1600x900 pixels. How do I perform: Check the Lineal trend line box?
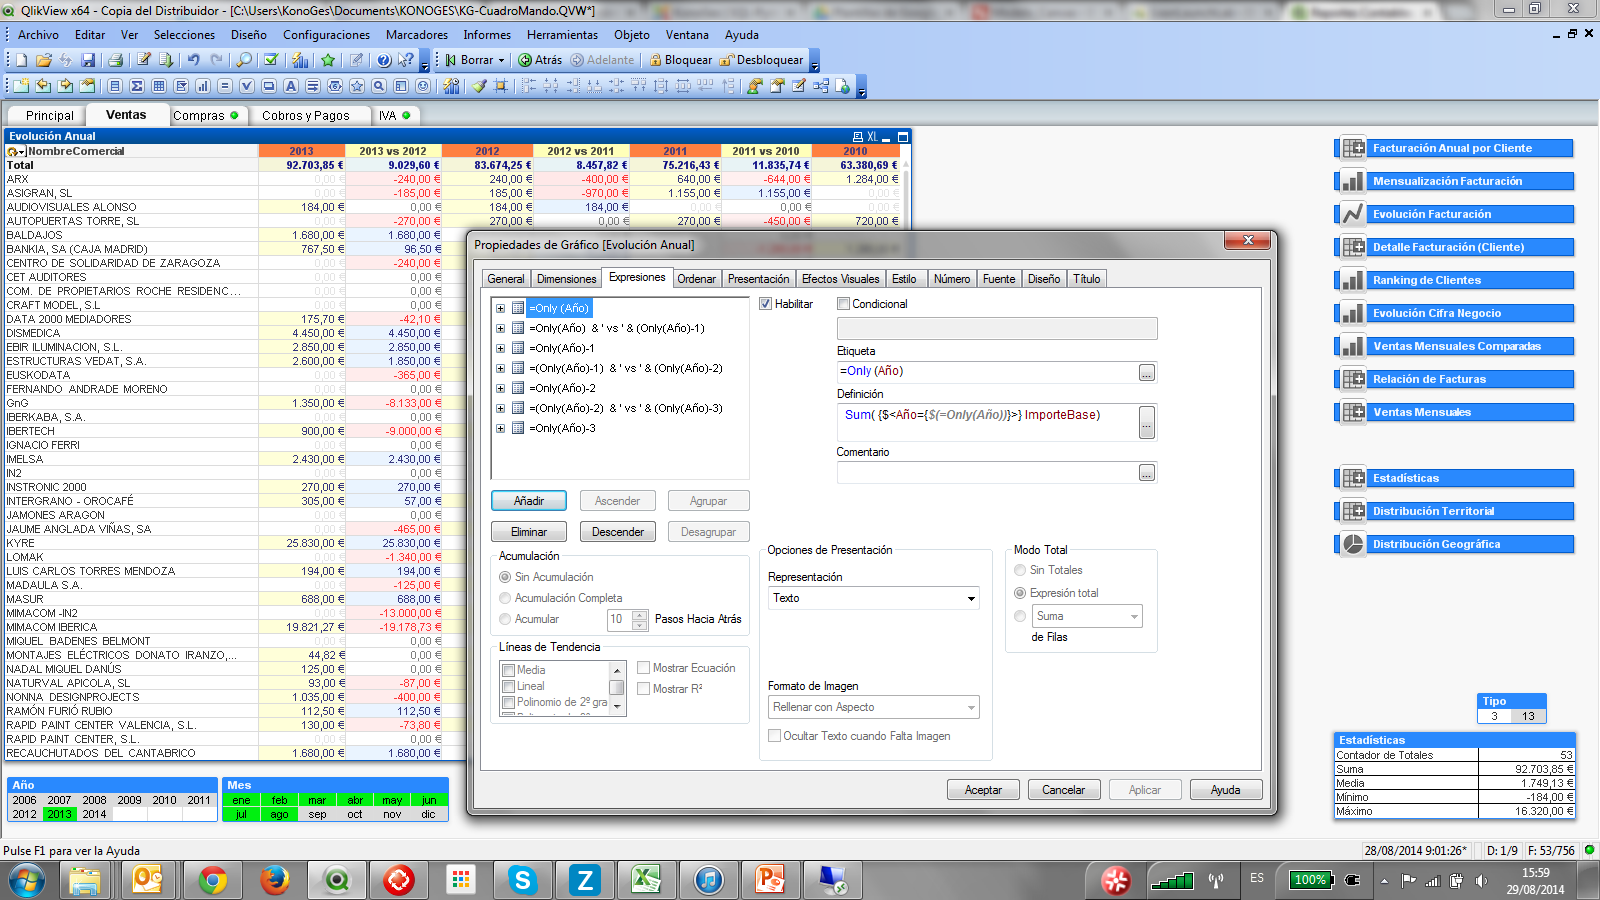pos(509,686)
